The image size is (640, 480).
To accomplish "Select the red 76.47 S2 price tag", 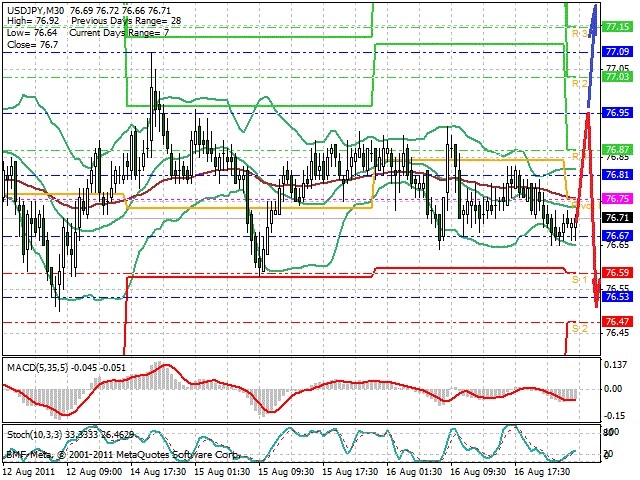I will [618, 322].
